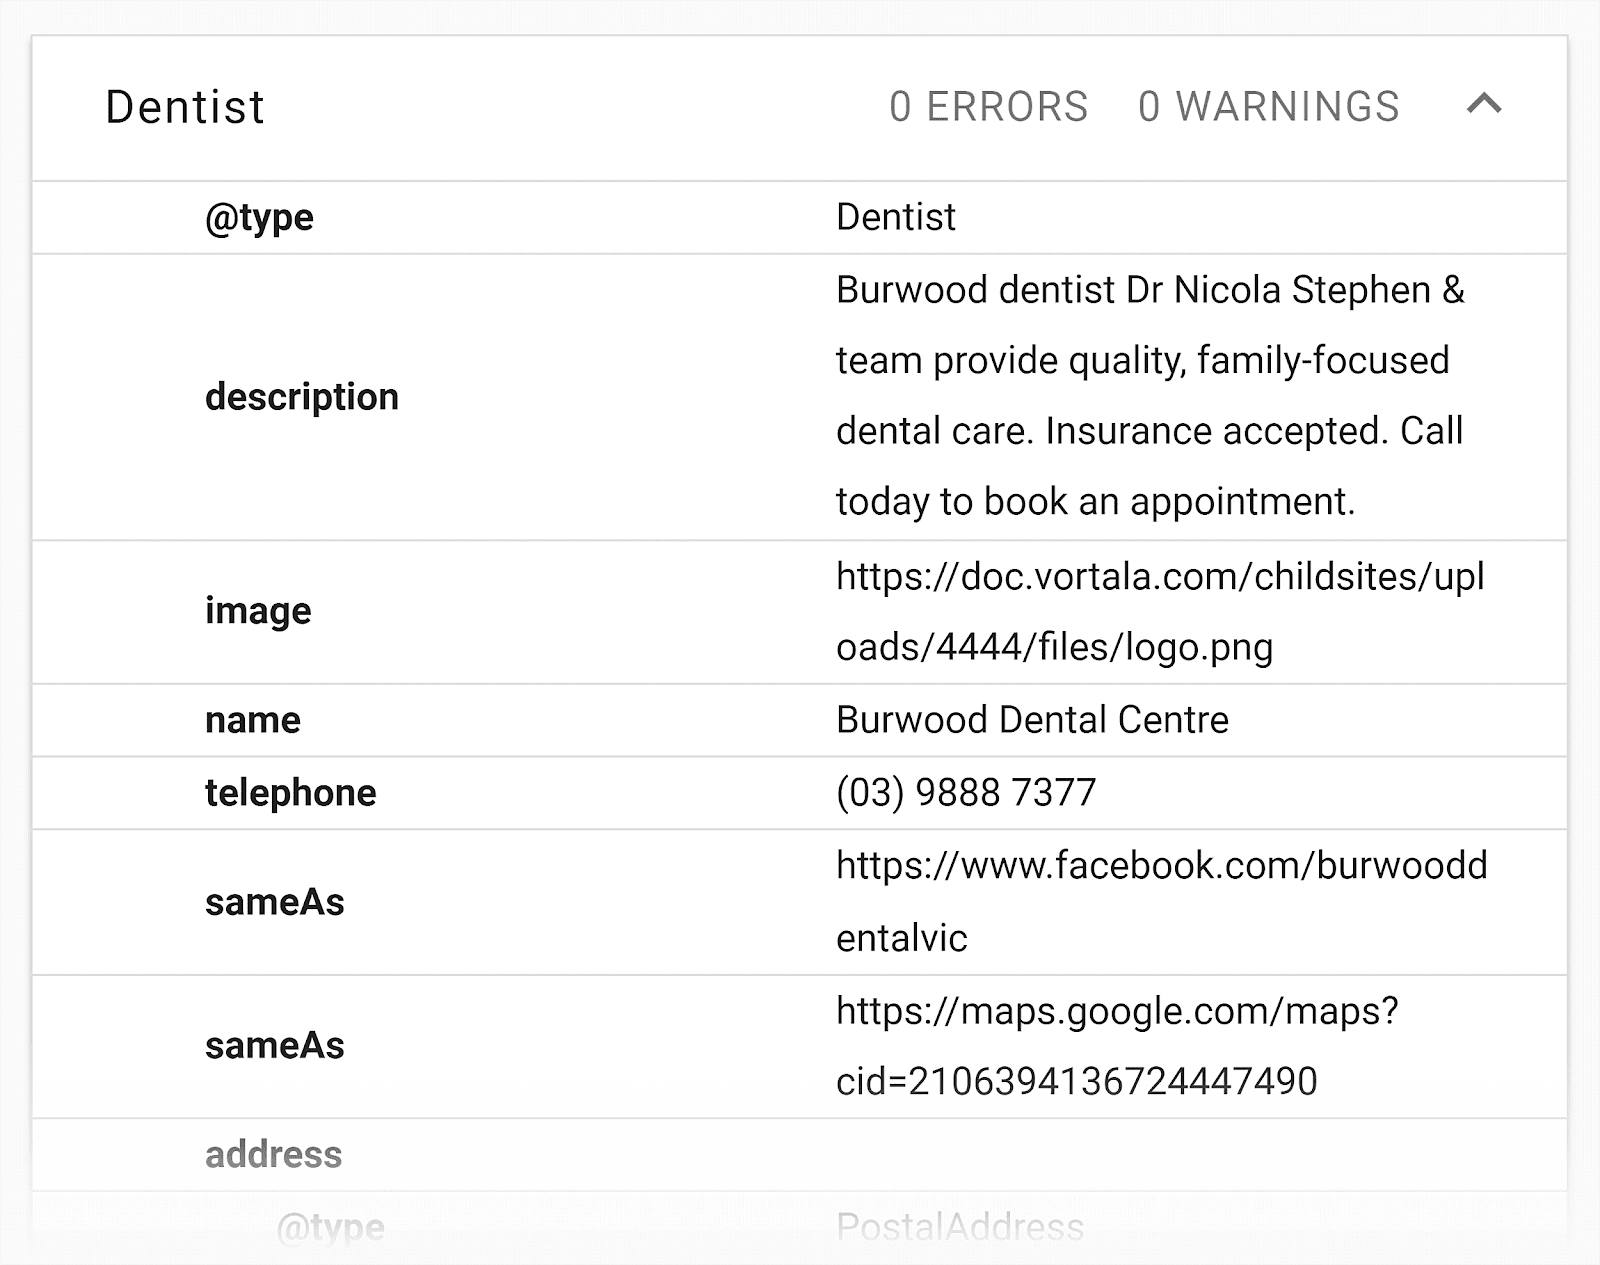This screenshot has width=1600, height=1265.
Task: Select the telephone property label
Action: (290, 792)
